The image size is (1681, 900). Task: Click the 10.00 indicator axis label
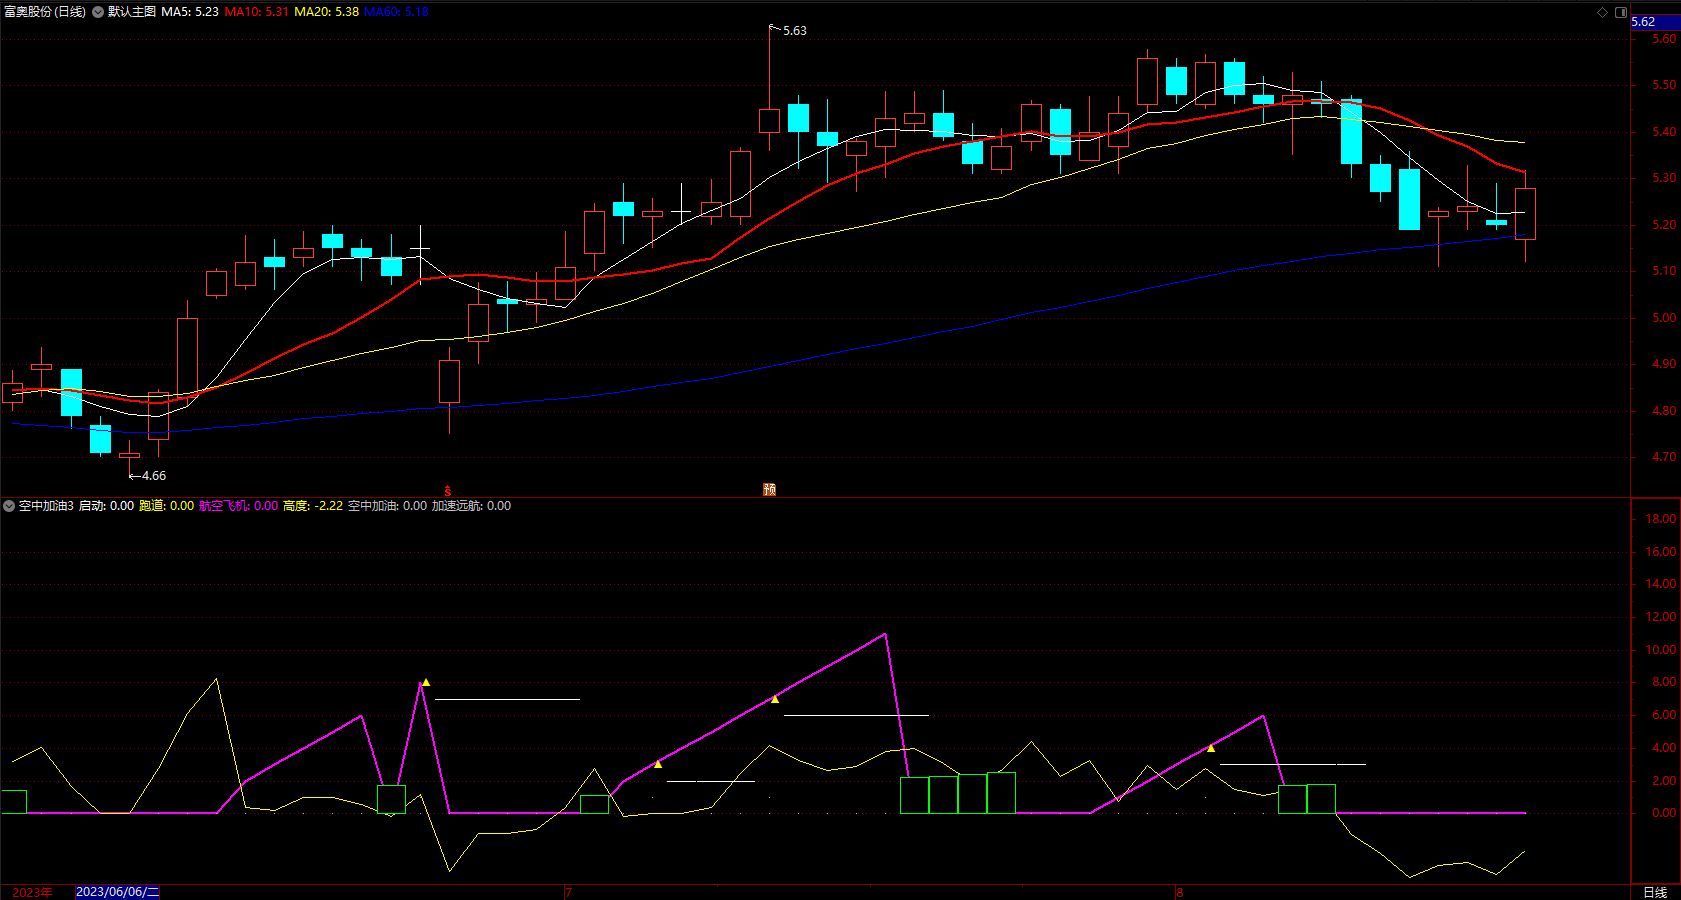[x=1661, y=650]
